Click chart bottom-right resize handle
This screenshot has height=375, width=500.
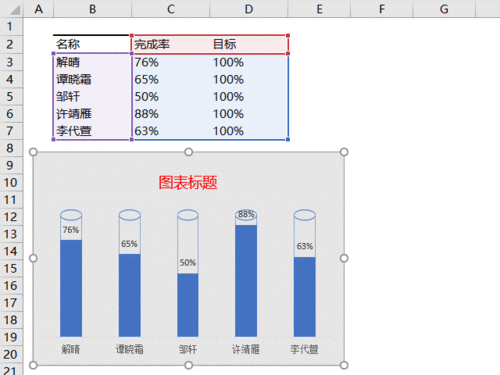click(x=344, y=365)
